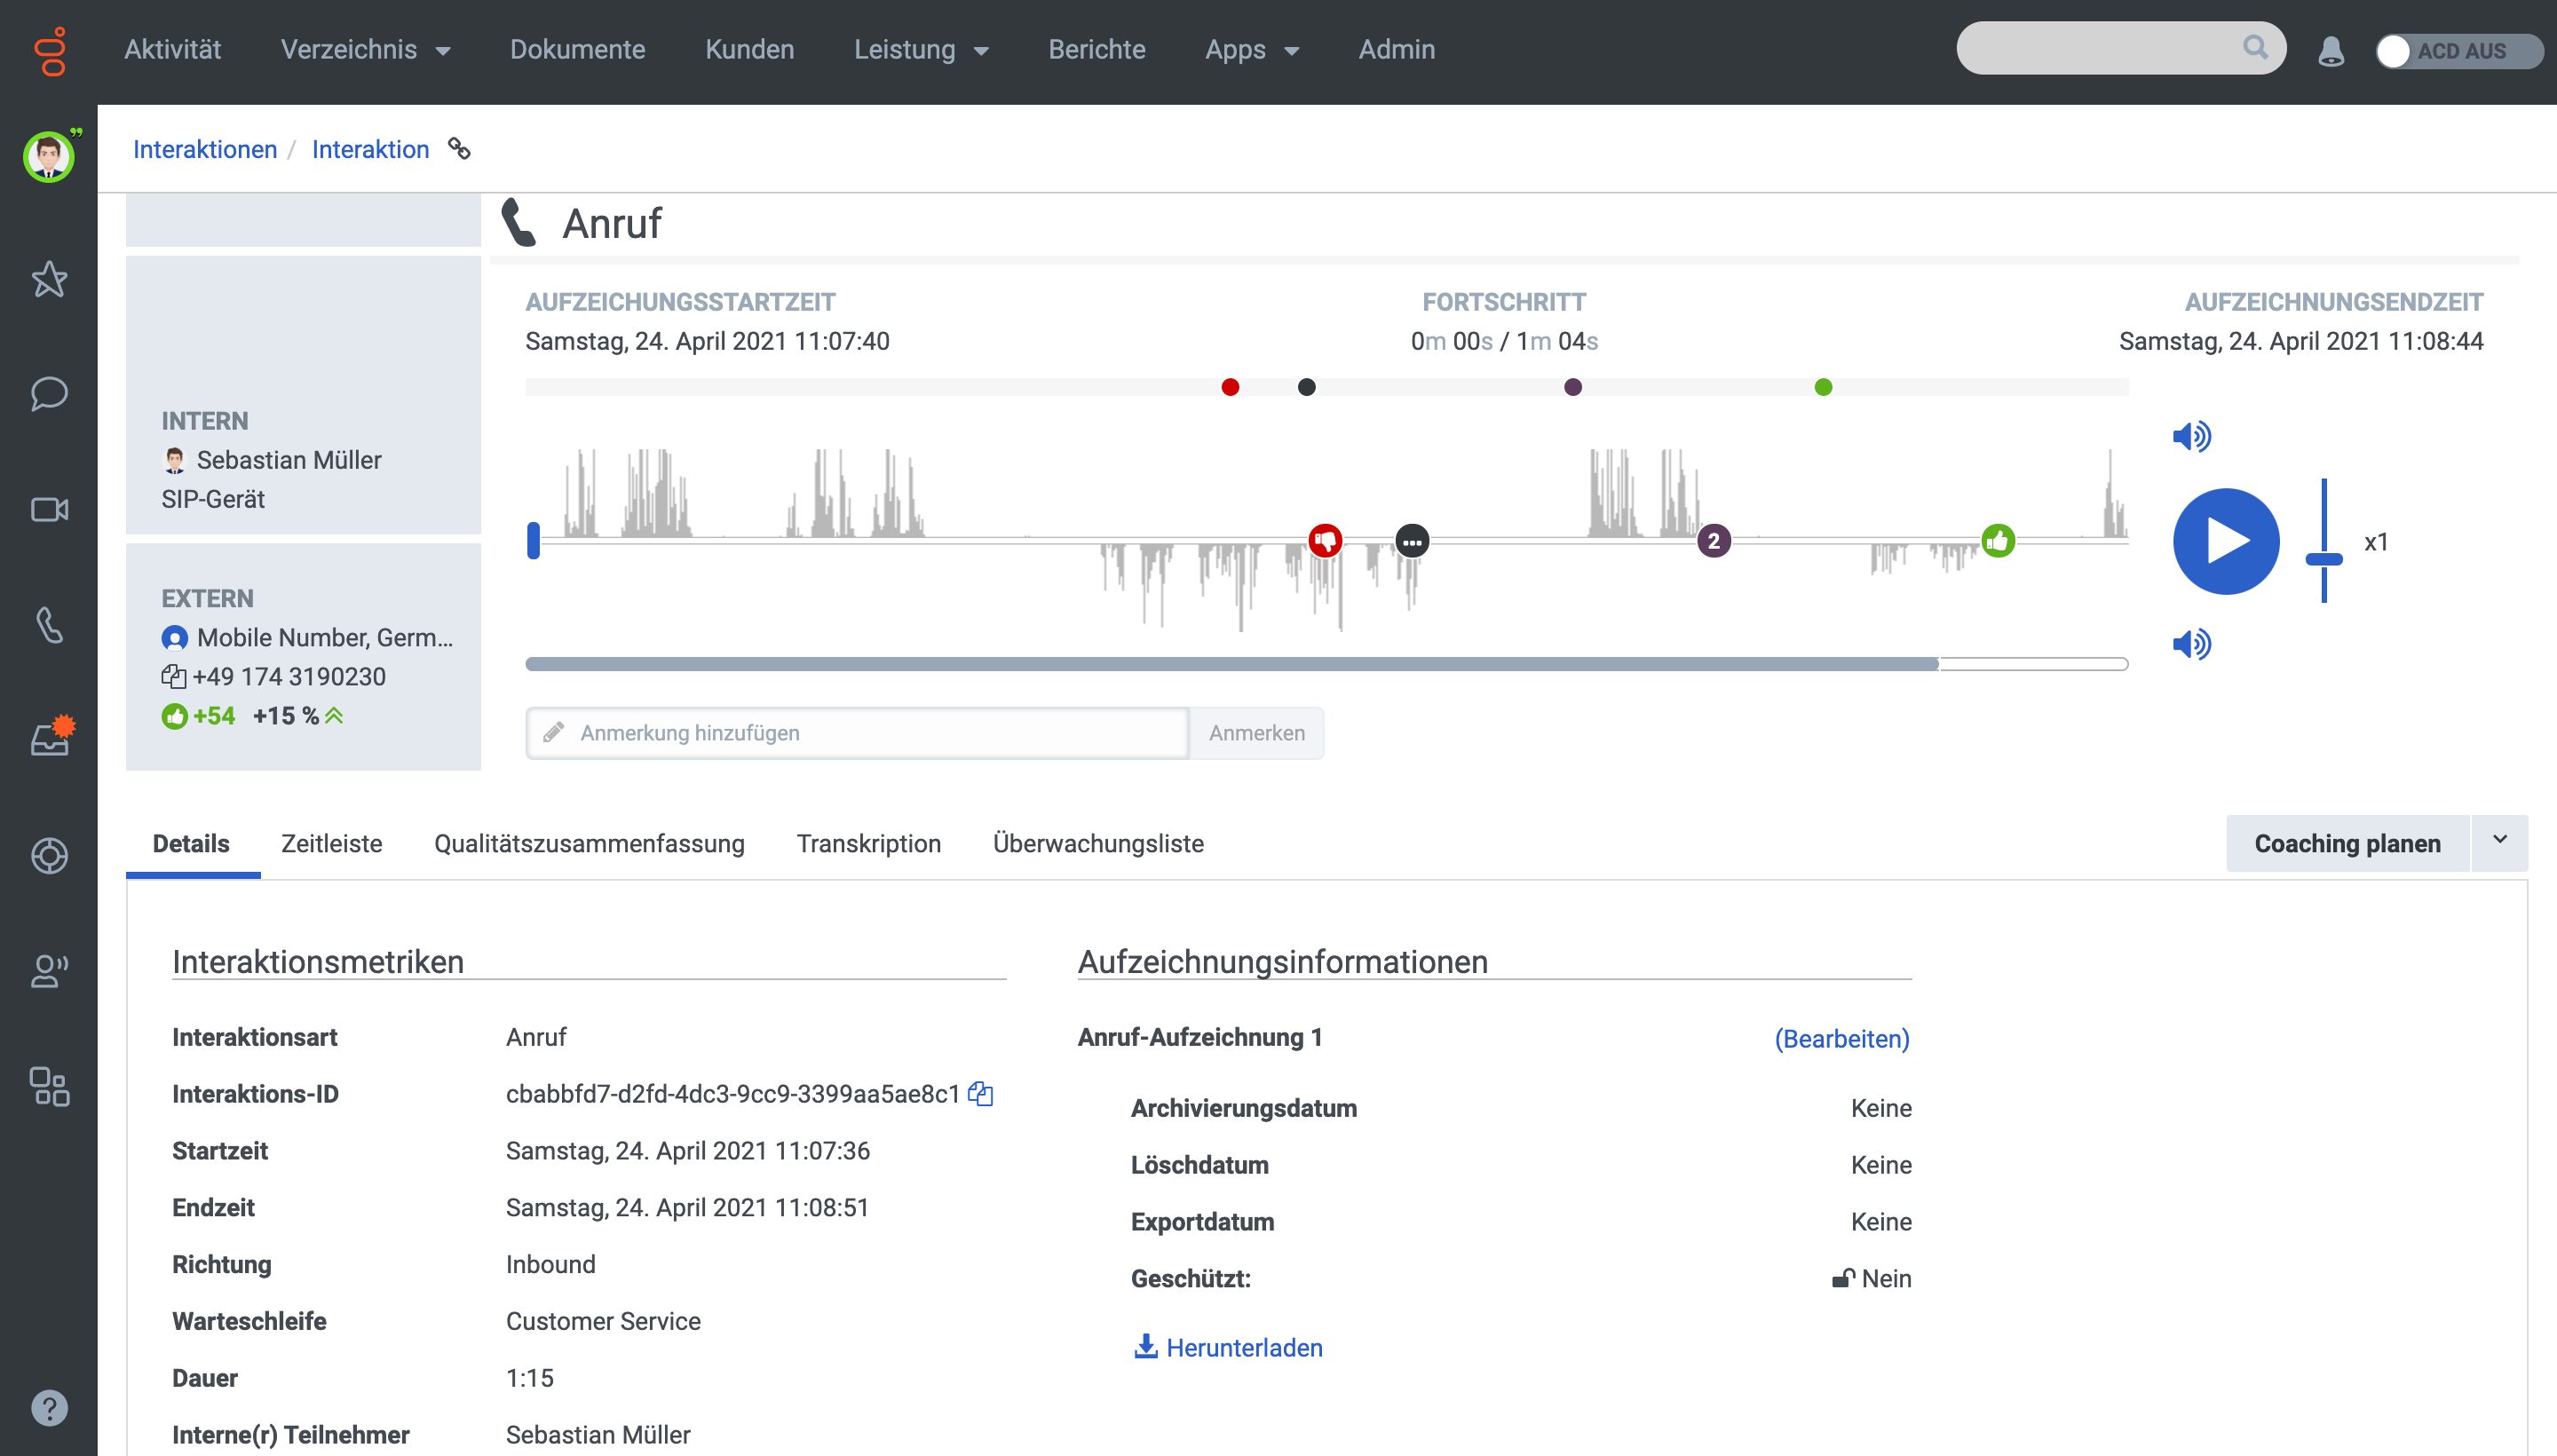The height and width of the screenshot is (1456, 2557).
Task: Open the inbox icon with the orange badge
Action: (50, 739)
